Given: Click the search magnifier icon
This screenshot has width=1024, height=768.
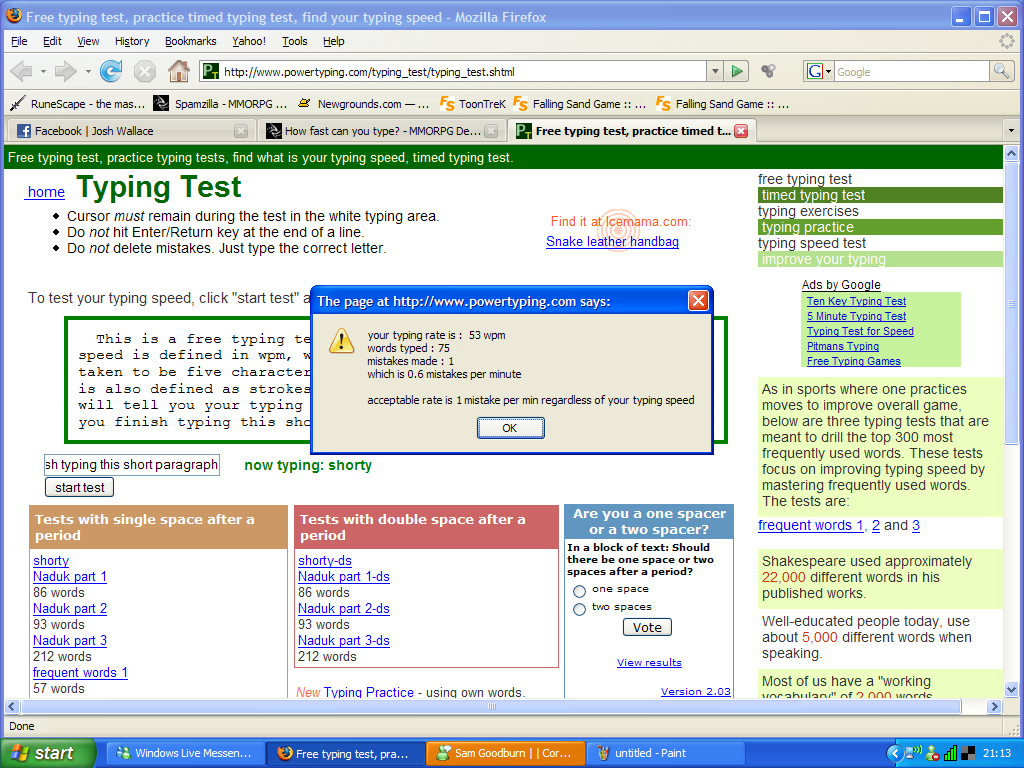Looking at the screenshot, I should (x=1001, y=71).
